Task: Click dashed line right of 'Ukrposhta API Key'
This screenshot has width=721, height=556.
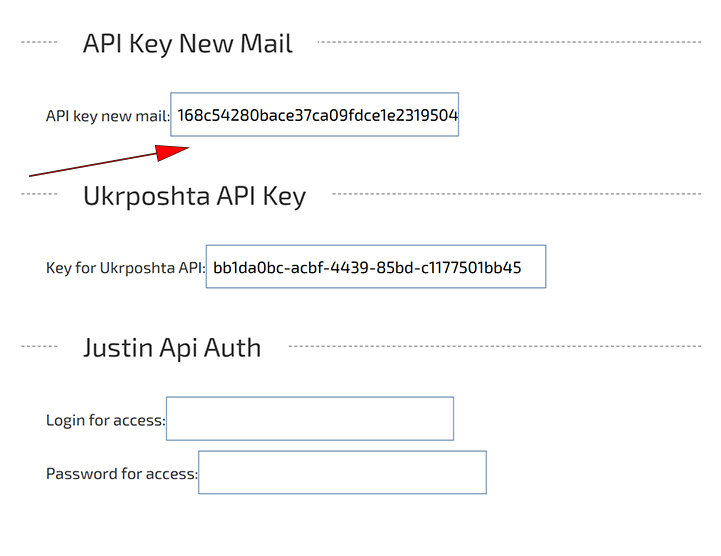Action: pos(515,194)
